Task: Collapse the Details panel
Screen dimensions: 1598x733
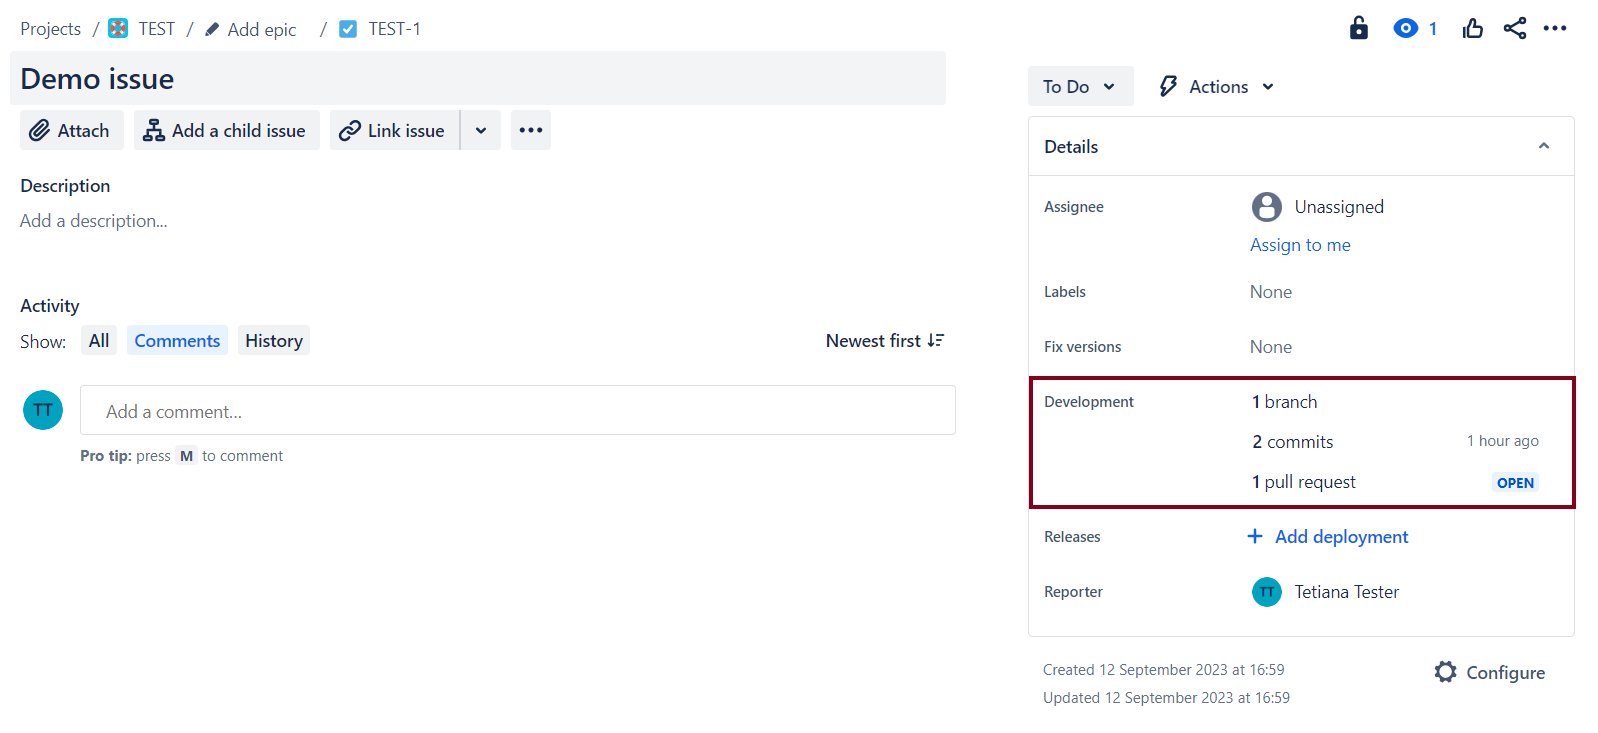Action: coord(1543,146)
